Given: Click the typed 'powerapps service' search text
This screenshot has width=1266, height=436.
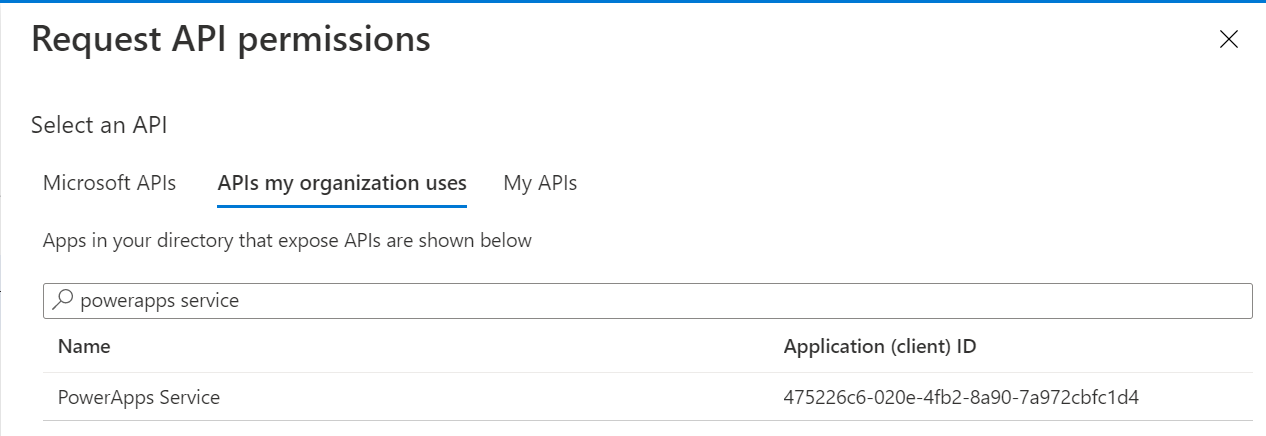Looking at the screenshot, I should click(x=160, y=300).
